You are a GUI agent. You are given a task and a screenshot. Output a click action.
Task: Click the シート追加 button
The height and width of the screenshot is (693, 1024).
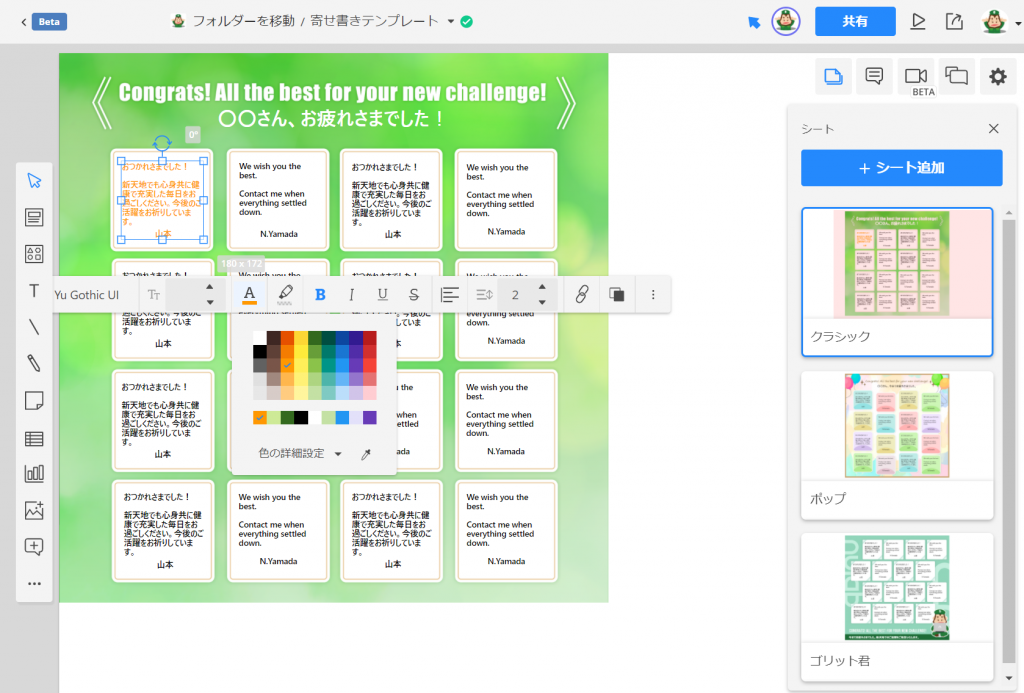901,168
